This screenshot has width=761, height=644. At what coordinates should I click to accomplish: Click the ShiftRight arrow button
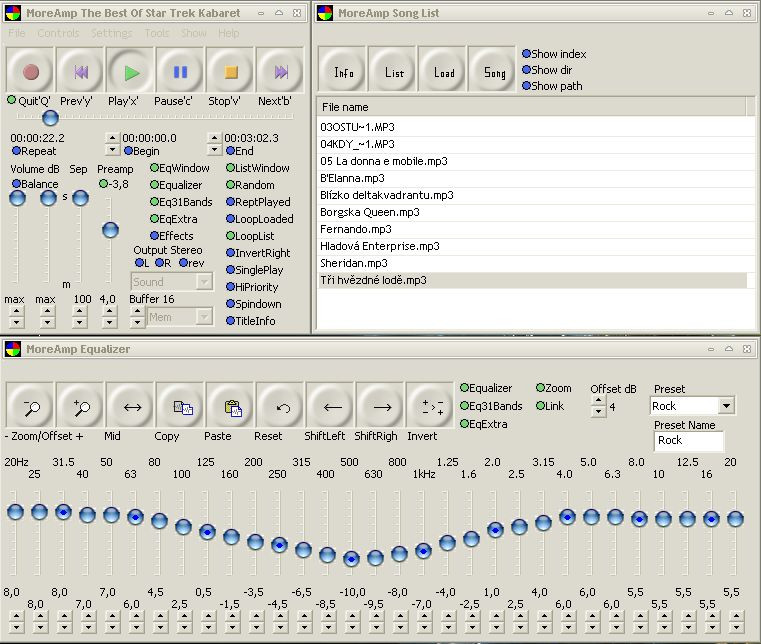(x=380, y=407)
